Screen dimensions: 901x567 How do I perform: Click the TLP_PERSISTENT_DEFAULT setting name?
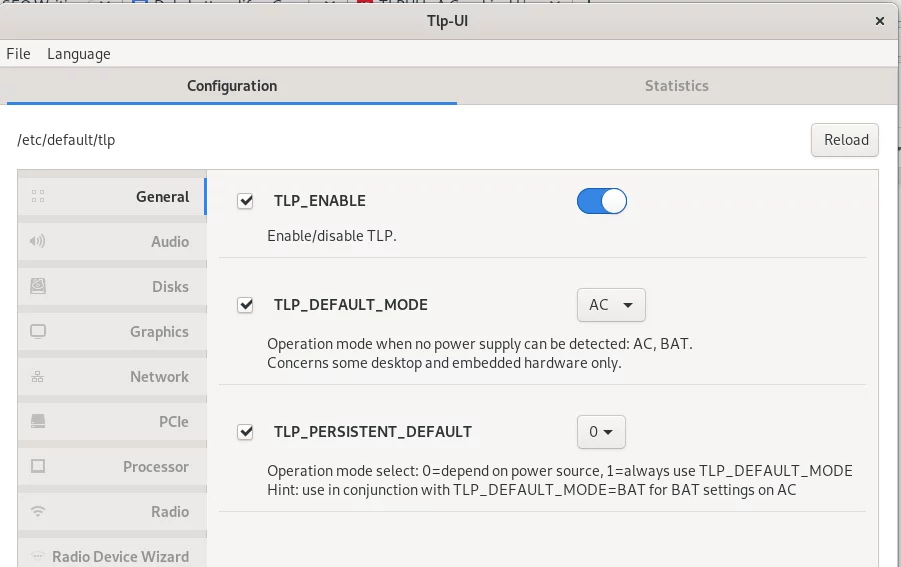[372, 432]
